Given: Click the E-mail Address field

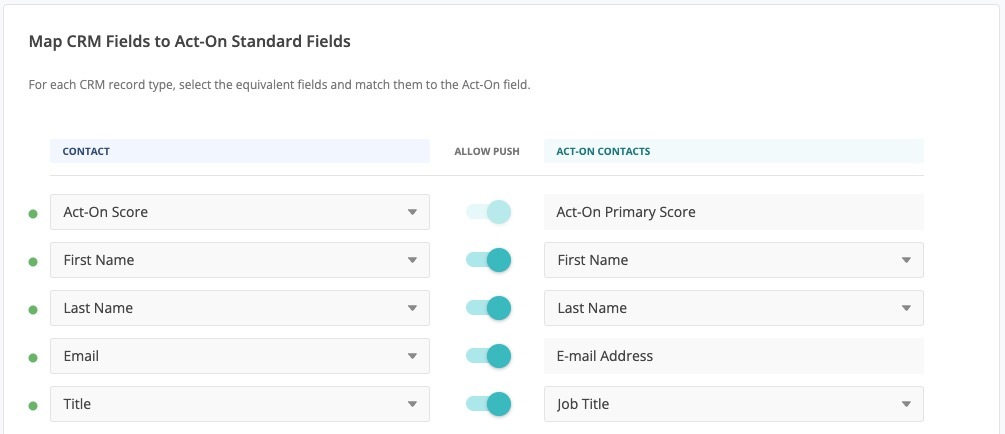Looking at the screenshot, I should pyautogui.click(x=734, y=356).
